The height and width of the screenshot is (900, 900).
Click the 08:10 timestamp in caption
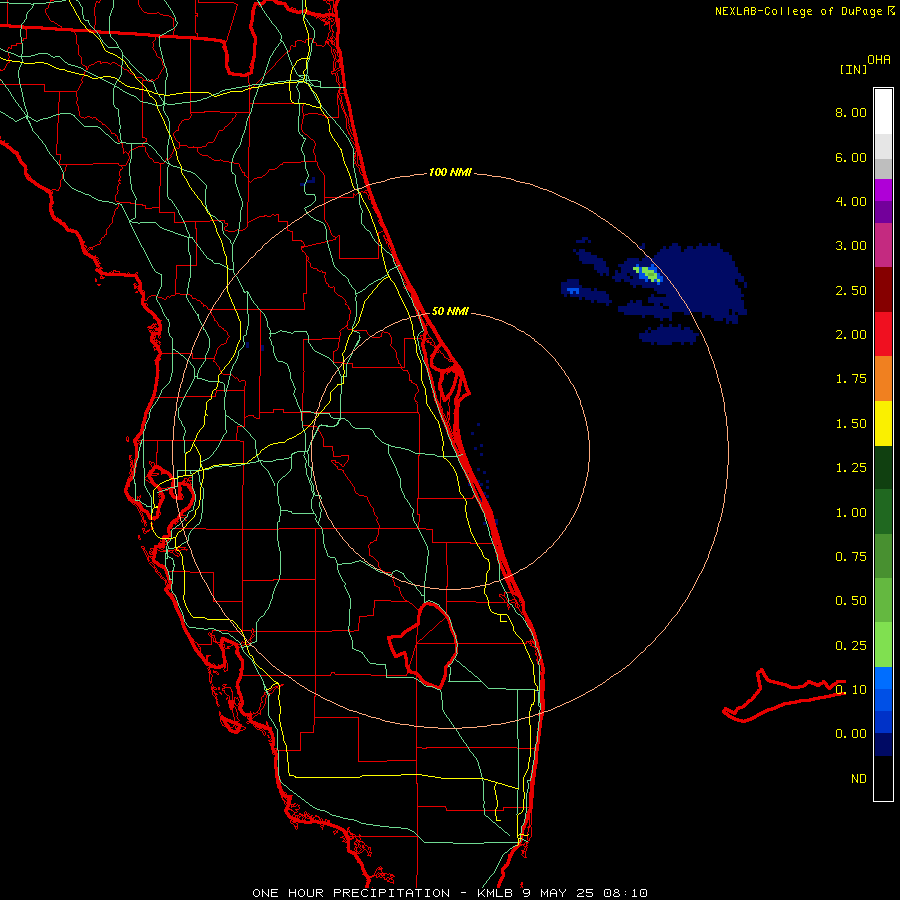click(626, 893)
